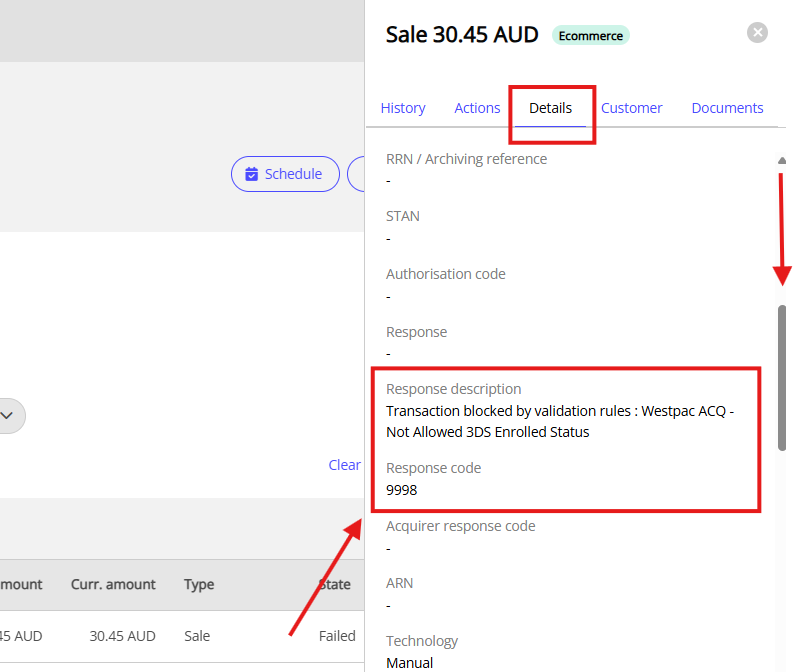The width and height of the screenshot is (793, 672).
Task: Click the calendar icon in Schedule button
Action: click(x=251, y=174)
